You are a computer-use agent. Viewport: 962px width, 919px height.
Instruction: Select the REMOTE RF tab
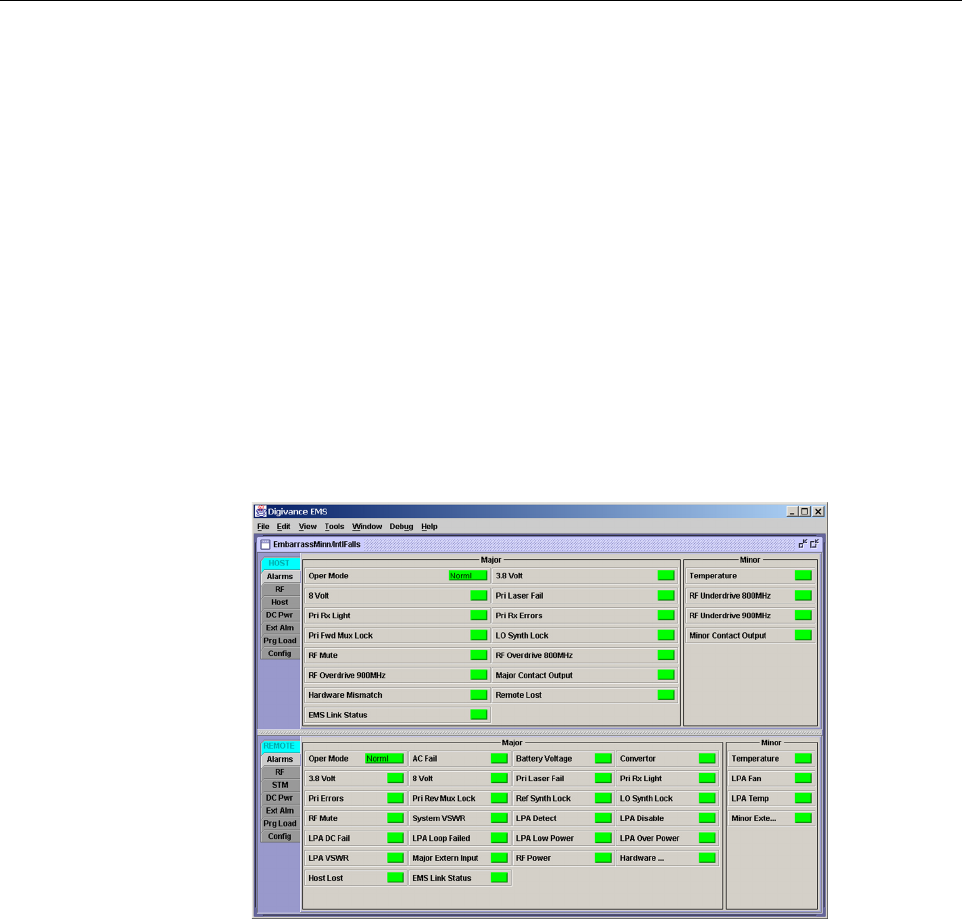tap(280, 772)
